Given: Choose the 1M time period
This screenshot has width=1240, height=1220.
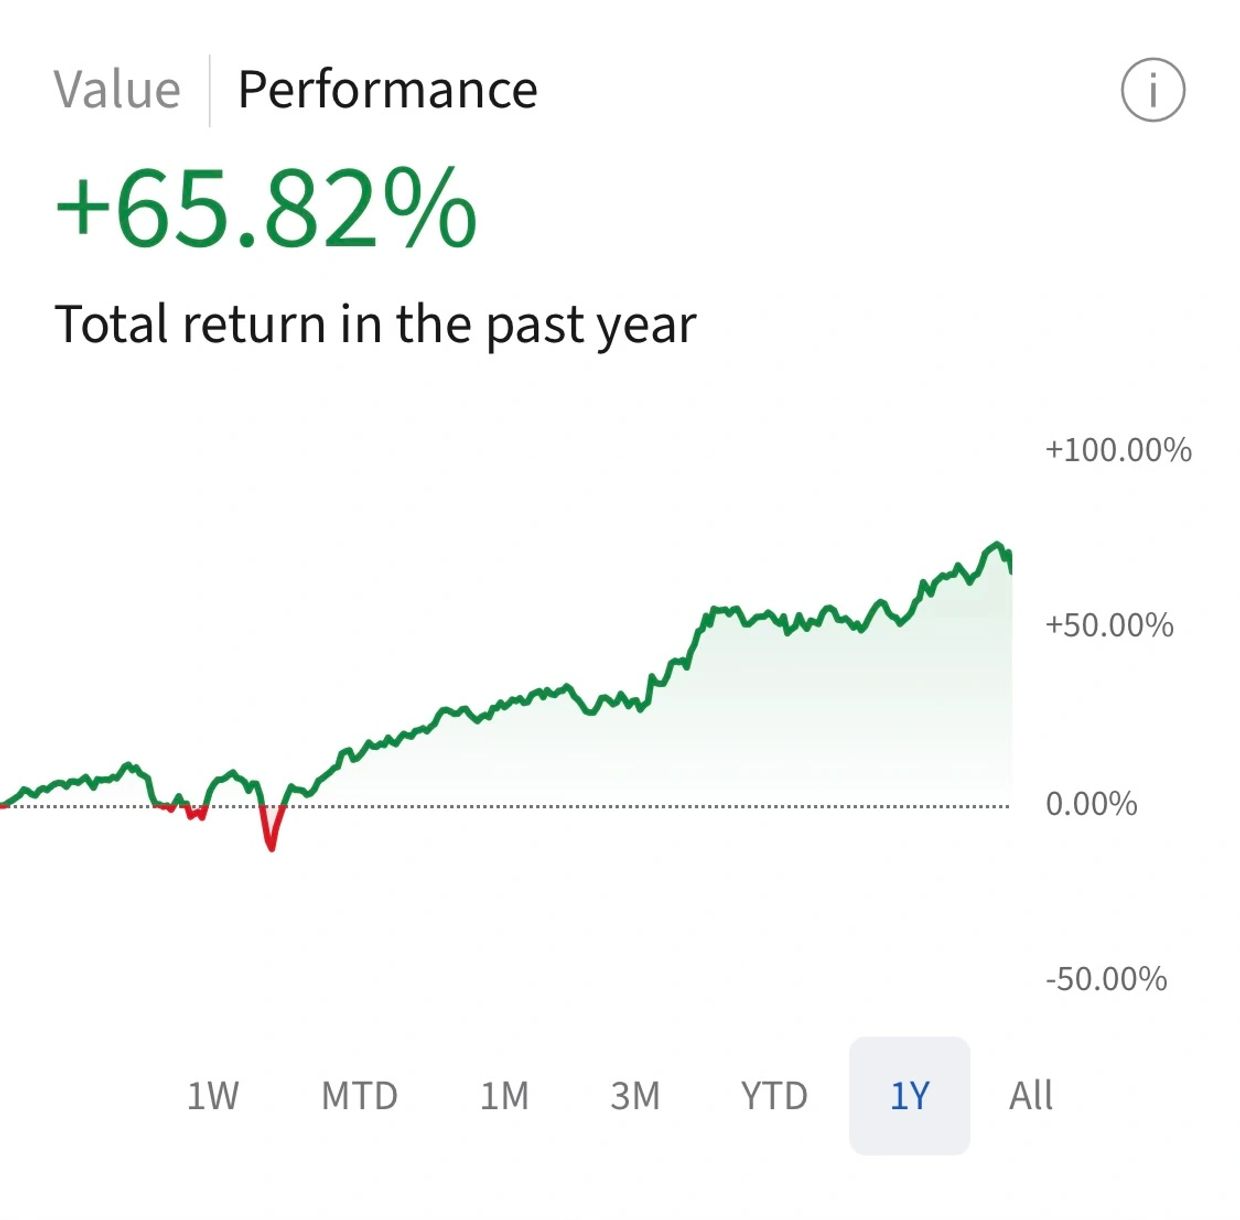Looking at the screenshot, I should point(504,1096).
